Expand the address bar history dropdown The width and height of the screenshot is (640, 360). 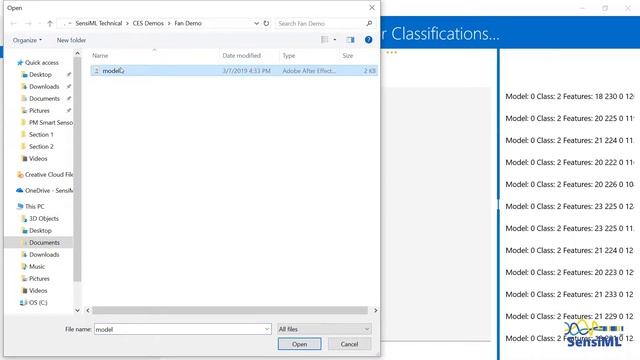256,24
